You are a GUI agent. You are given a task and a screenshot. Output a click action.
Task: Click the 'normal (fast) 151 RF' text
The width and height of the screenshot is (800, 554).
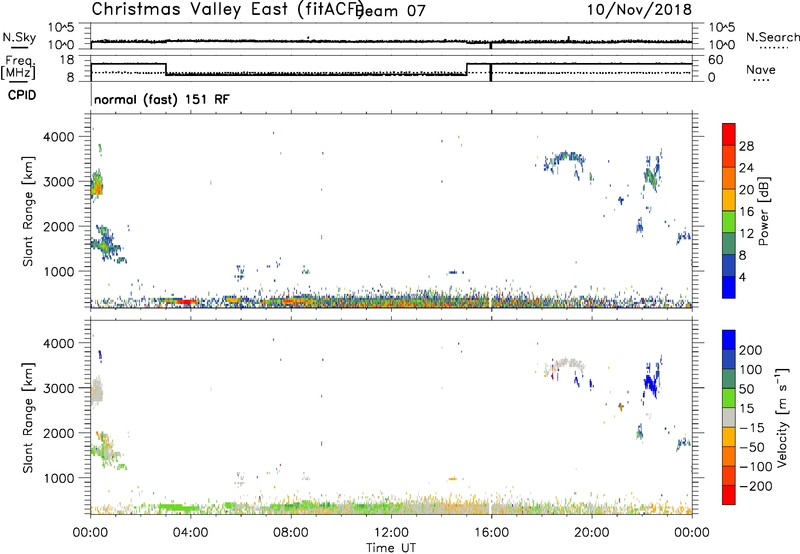(162, 99)
